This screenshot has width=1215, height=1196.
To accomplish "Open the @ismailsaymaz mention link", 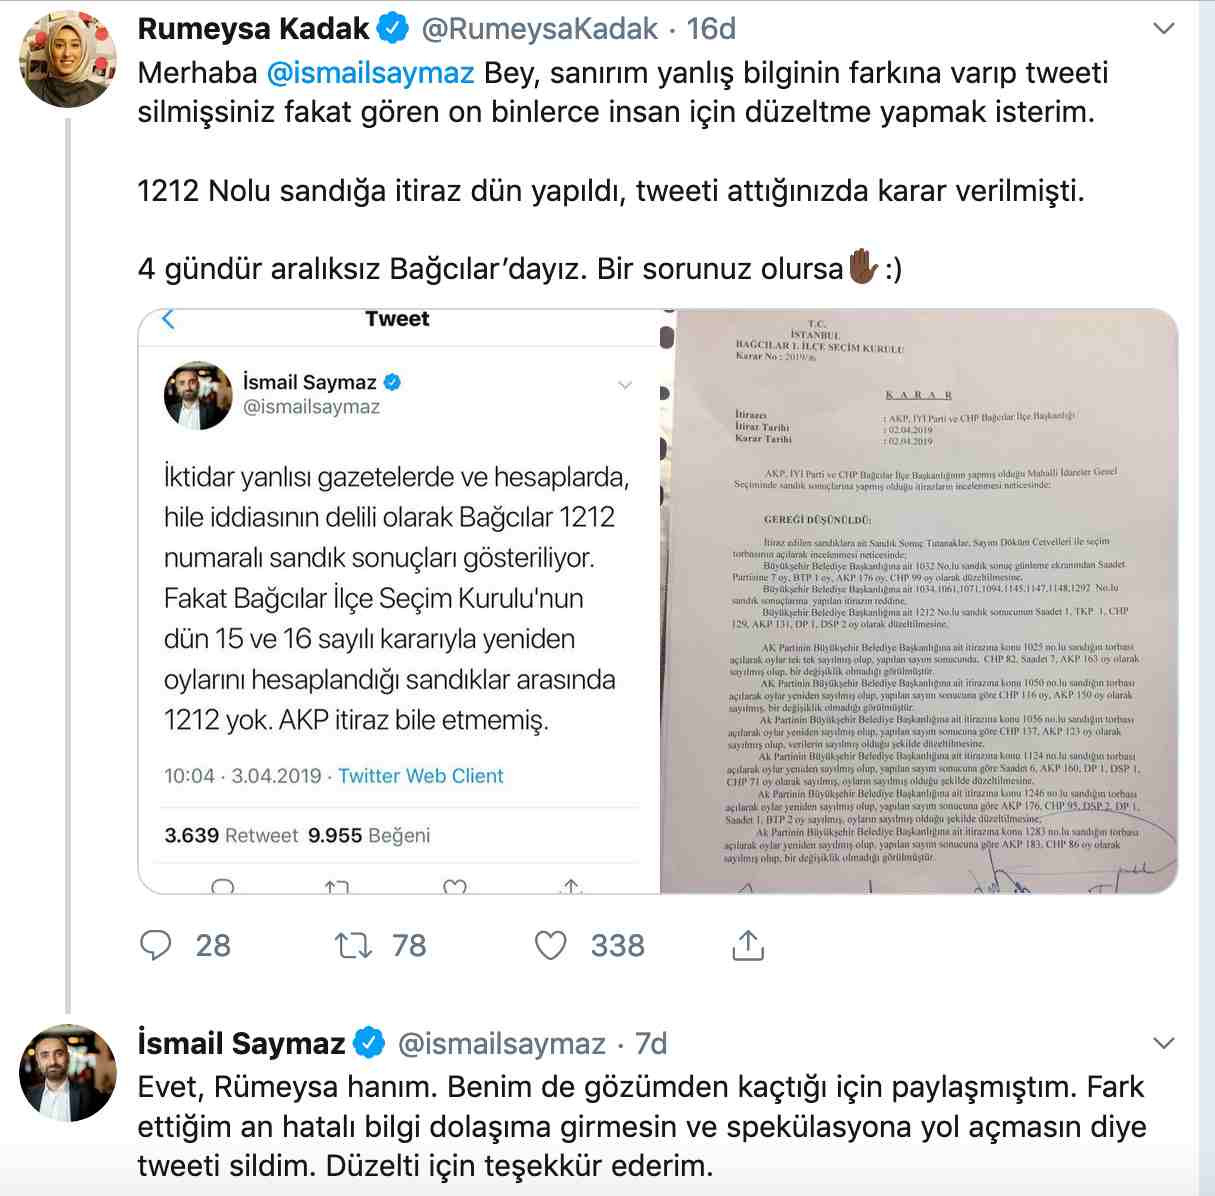I will 370,73.
